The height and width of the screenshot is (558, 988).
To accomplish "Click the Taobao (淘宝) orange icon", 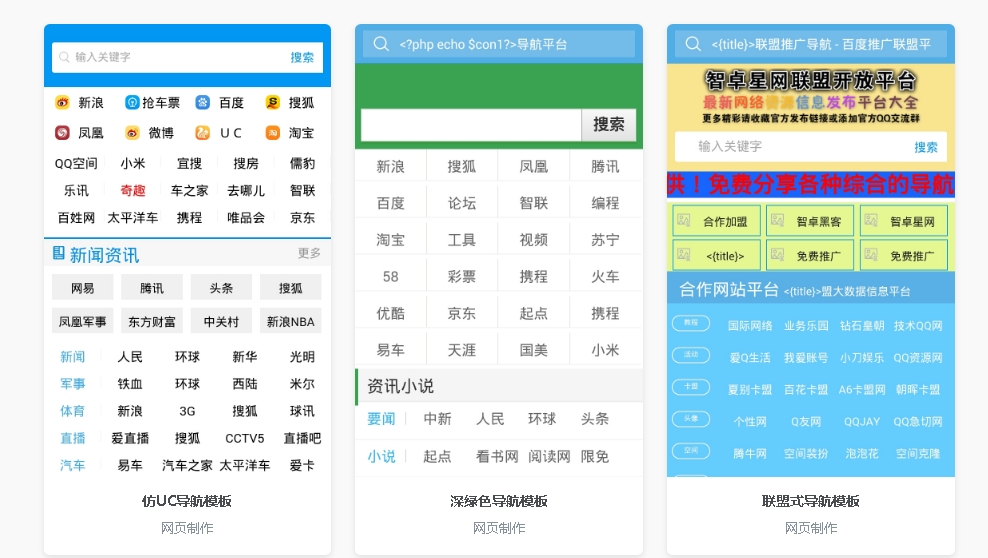I will click(272, 132).
